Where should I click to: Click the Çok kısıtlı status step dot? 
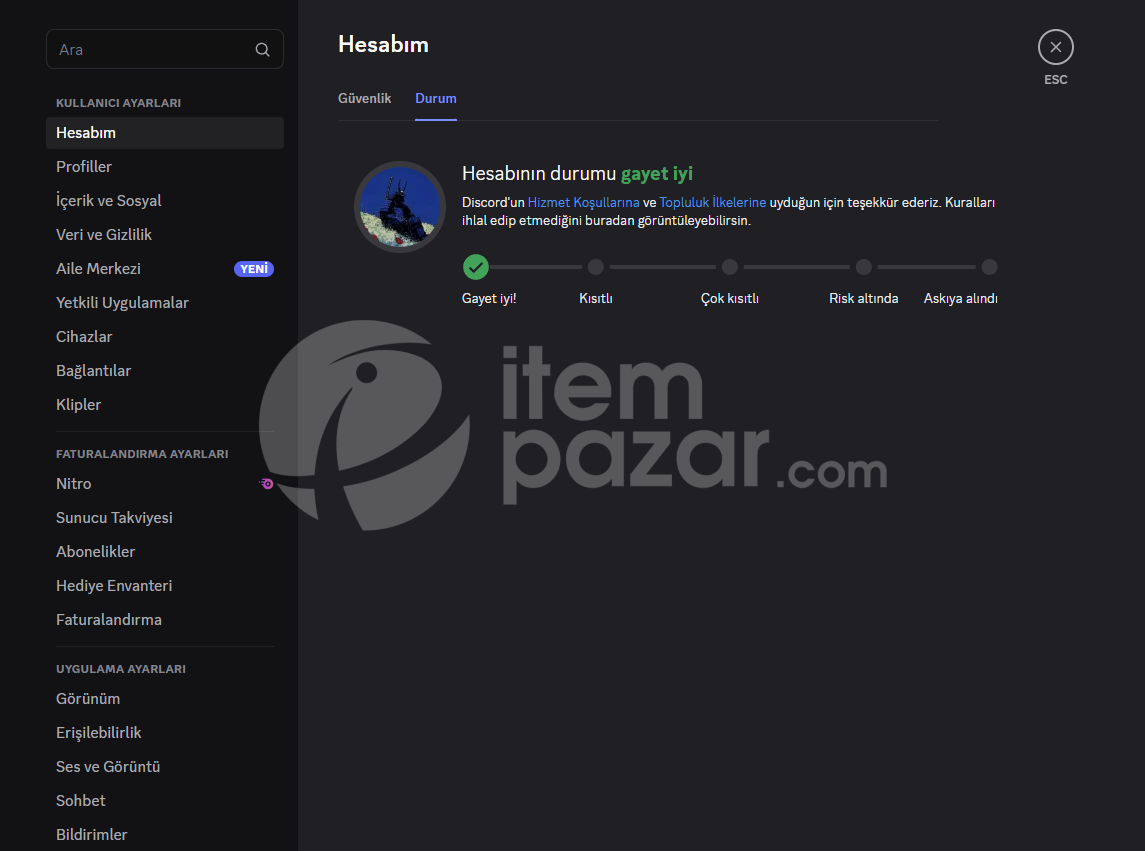click(x=729, y=267)
